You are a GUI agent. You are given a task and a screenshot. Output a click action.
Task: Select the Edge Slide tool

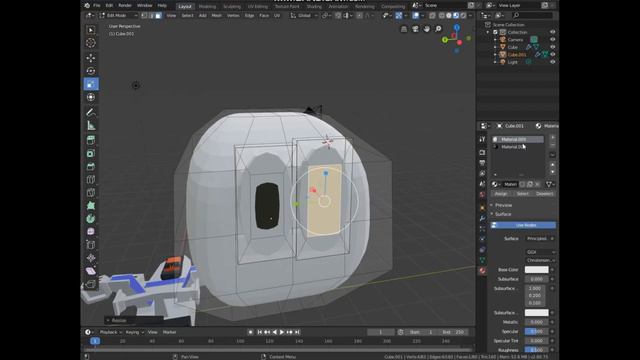(91, 244)
